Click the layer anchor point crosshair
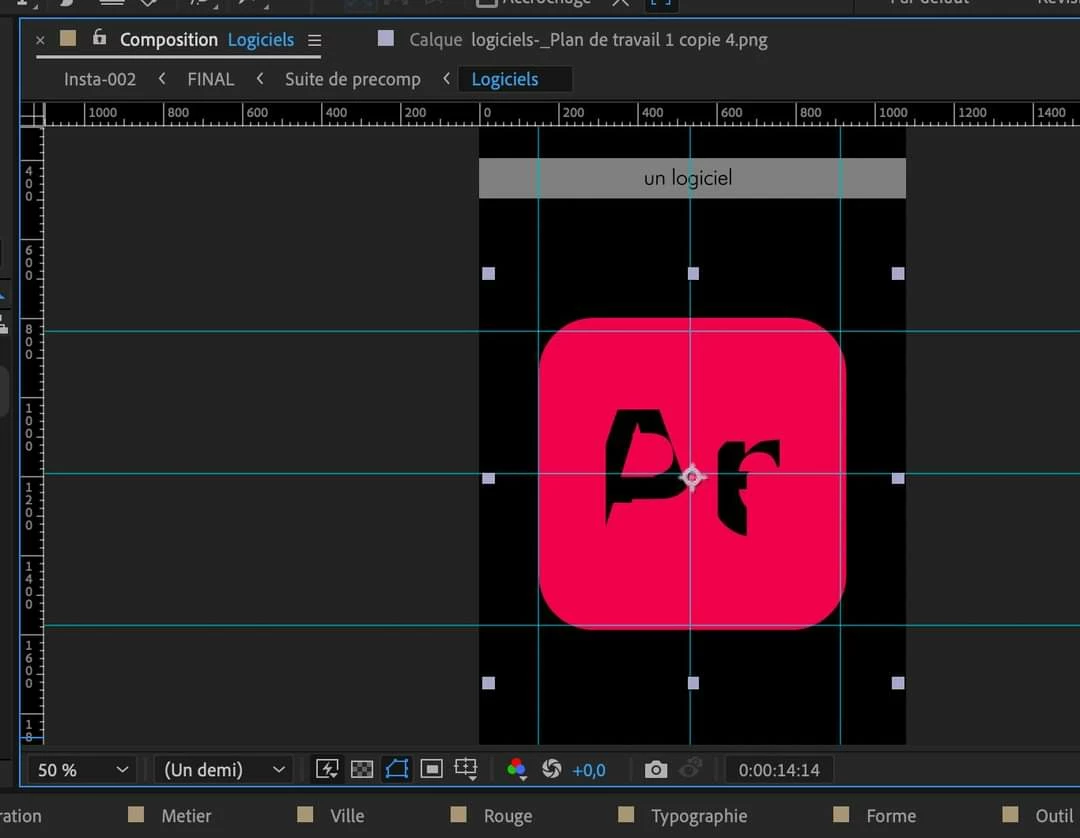Screen dimensions: 1080x838 pos(692,476)
